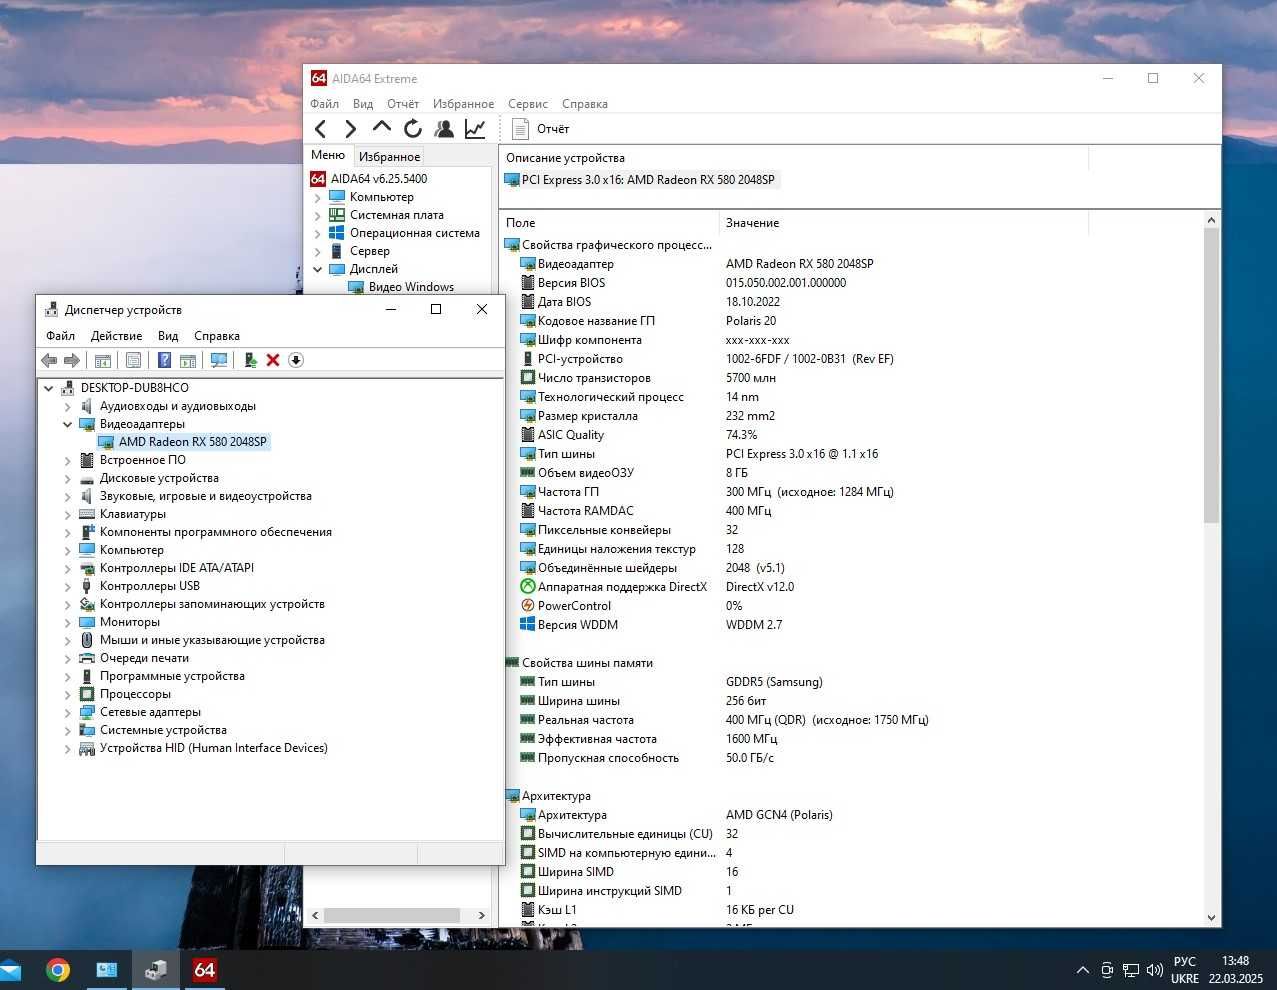Go back in AIDA64 toolbar
1277x990 pixels.
[320, 129]
